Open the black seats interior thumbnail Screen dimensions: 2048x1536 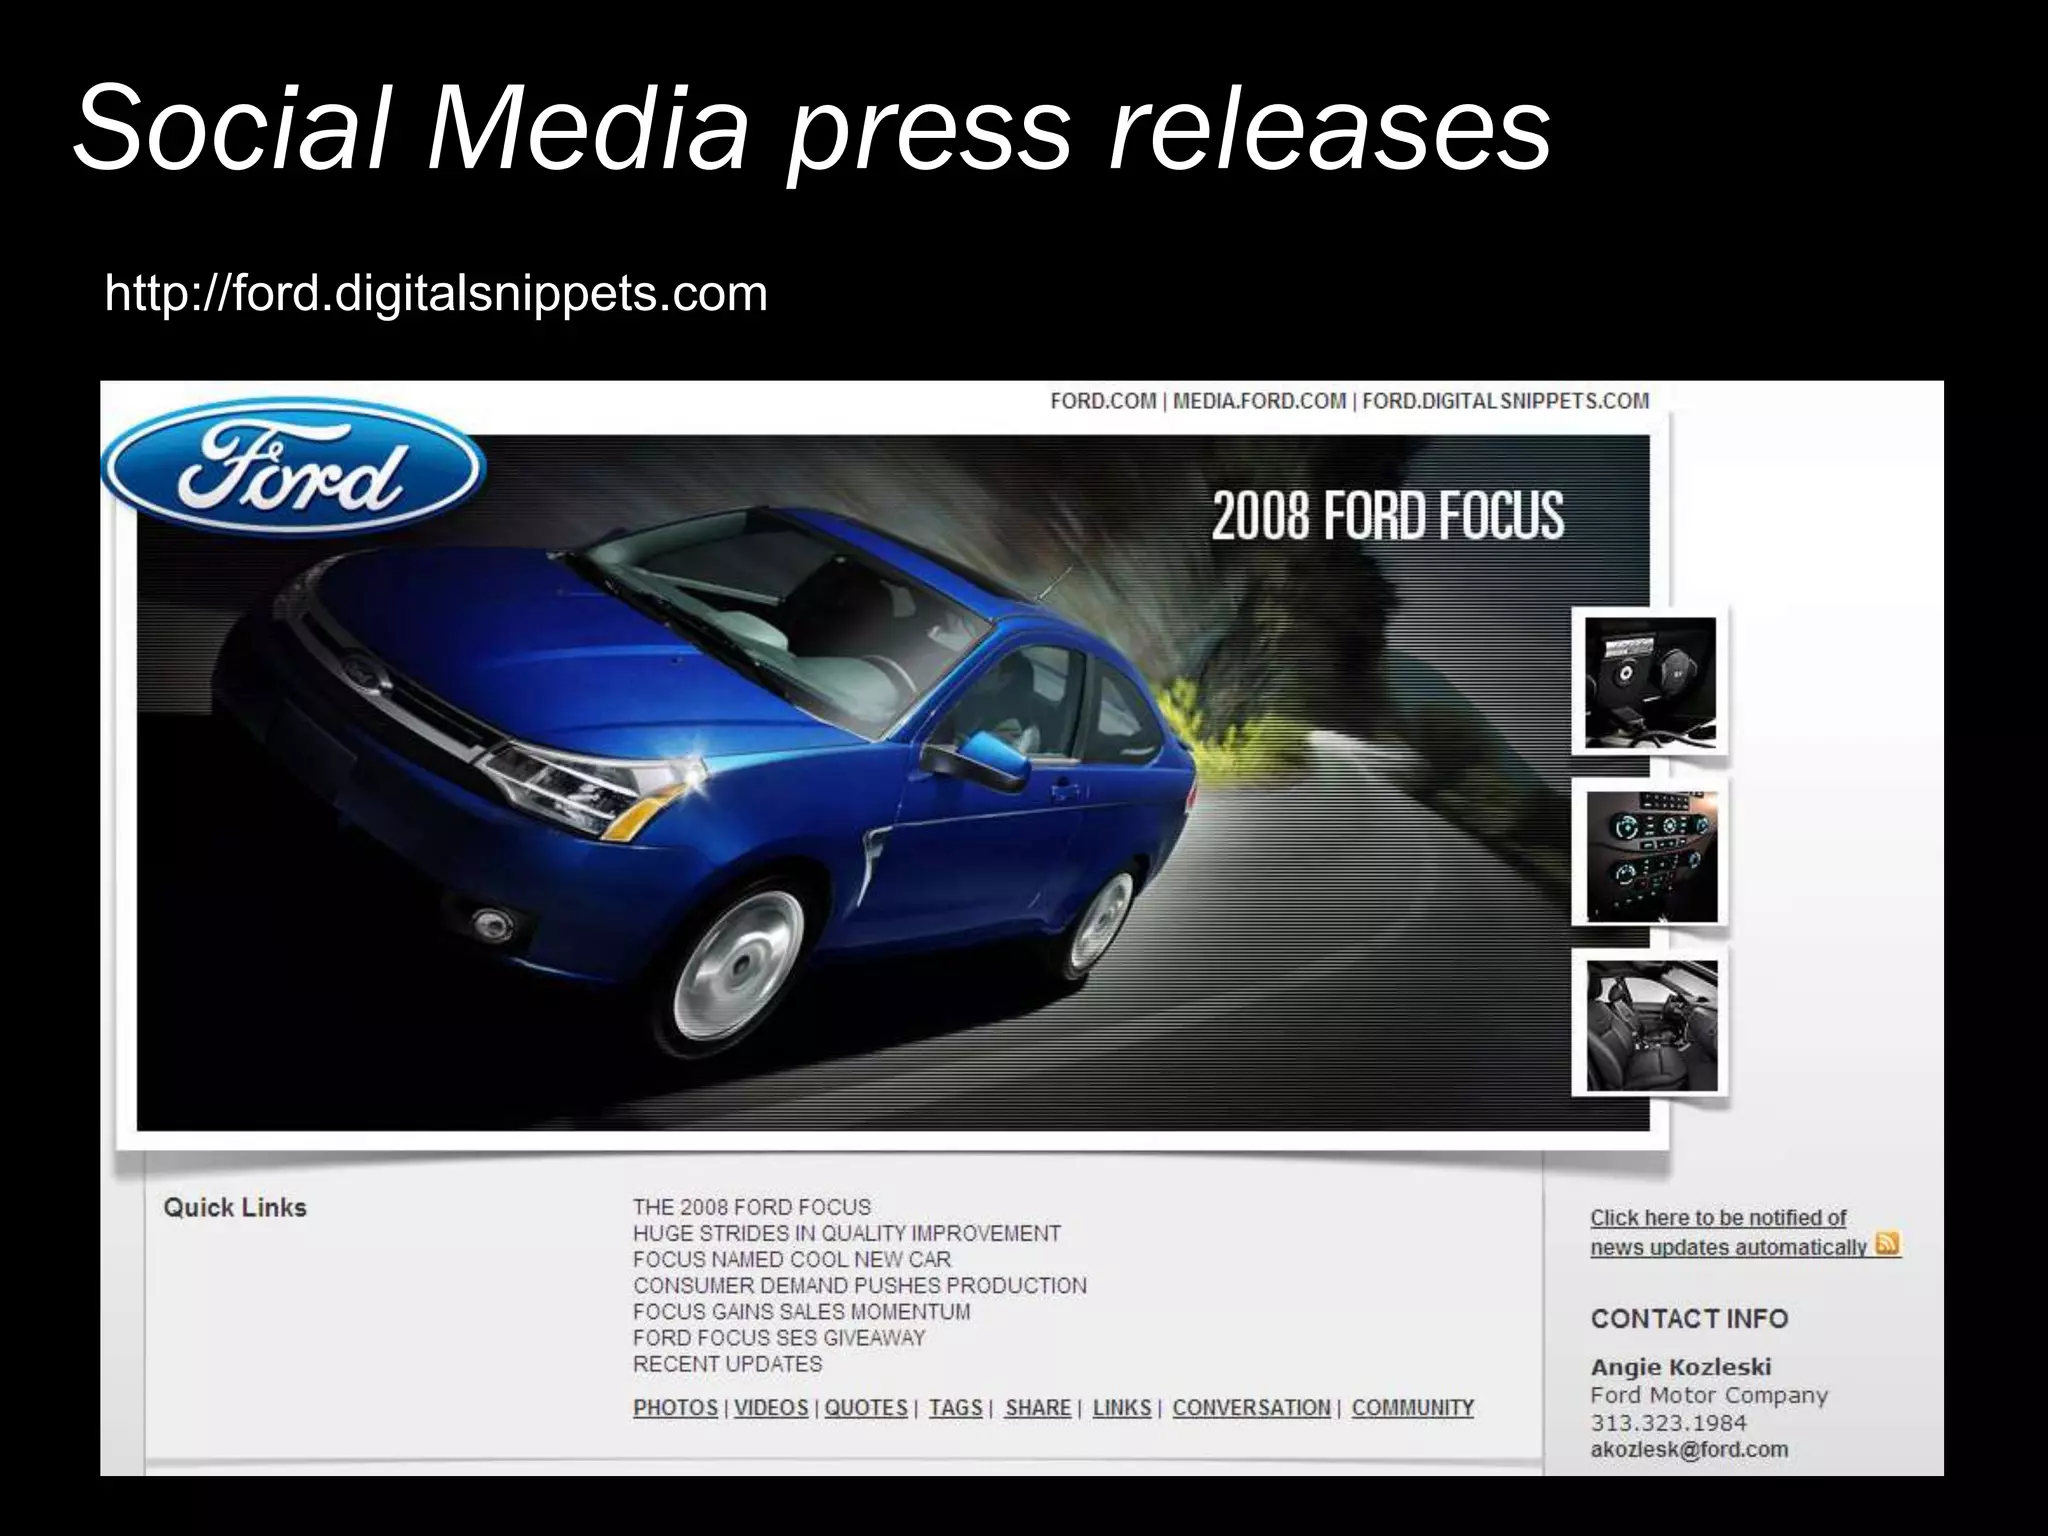1651,1025
